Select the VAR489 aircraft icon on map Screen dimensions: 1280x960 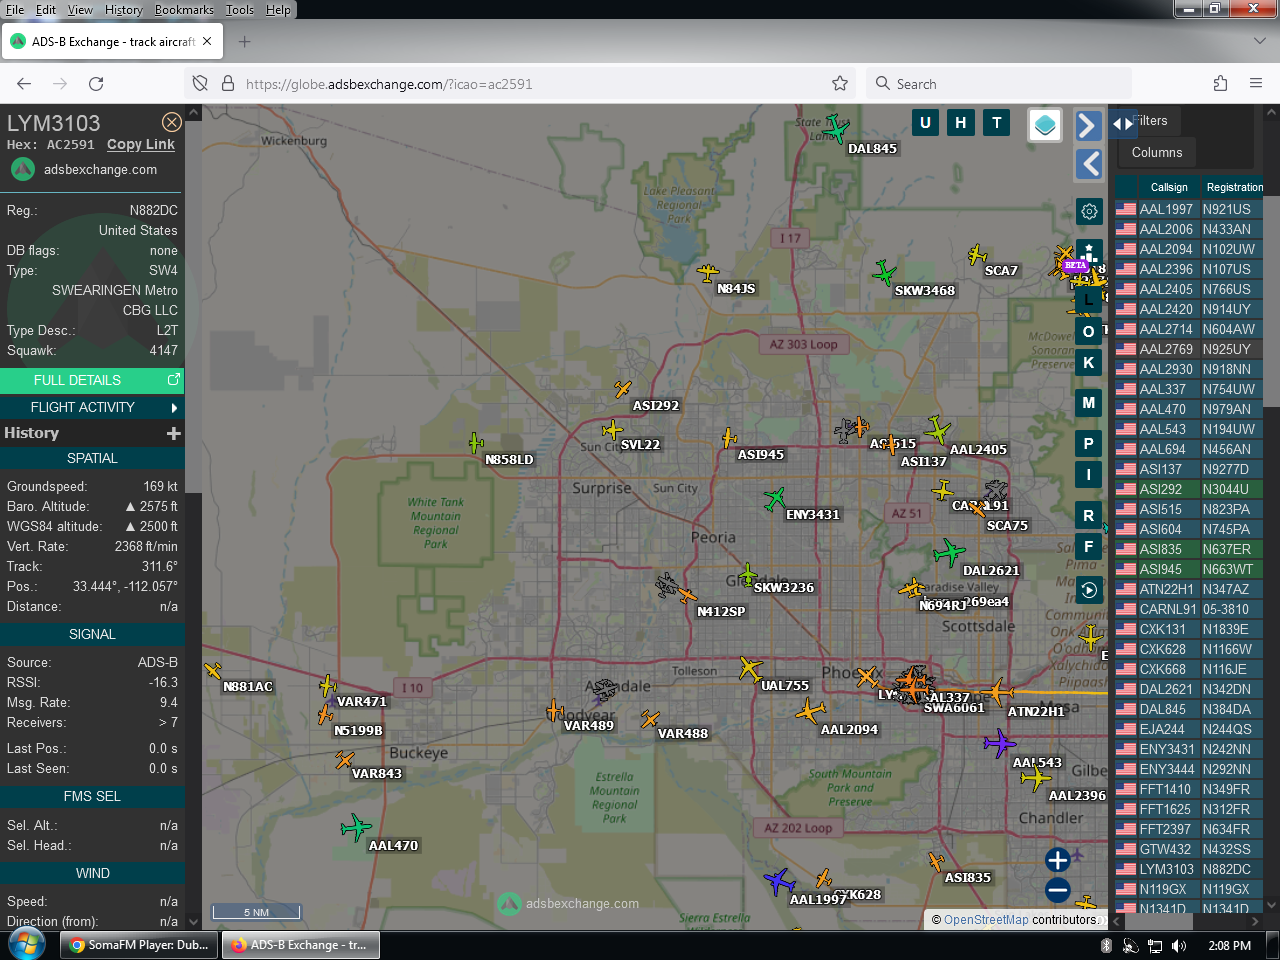(555, 710)
